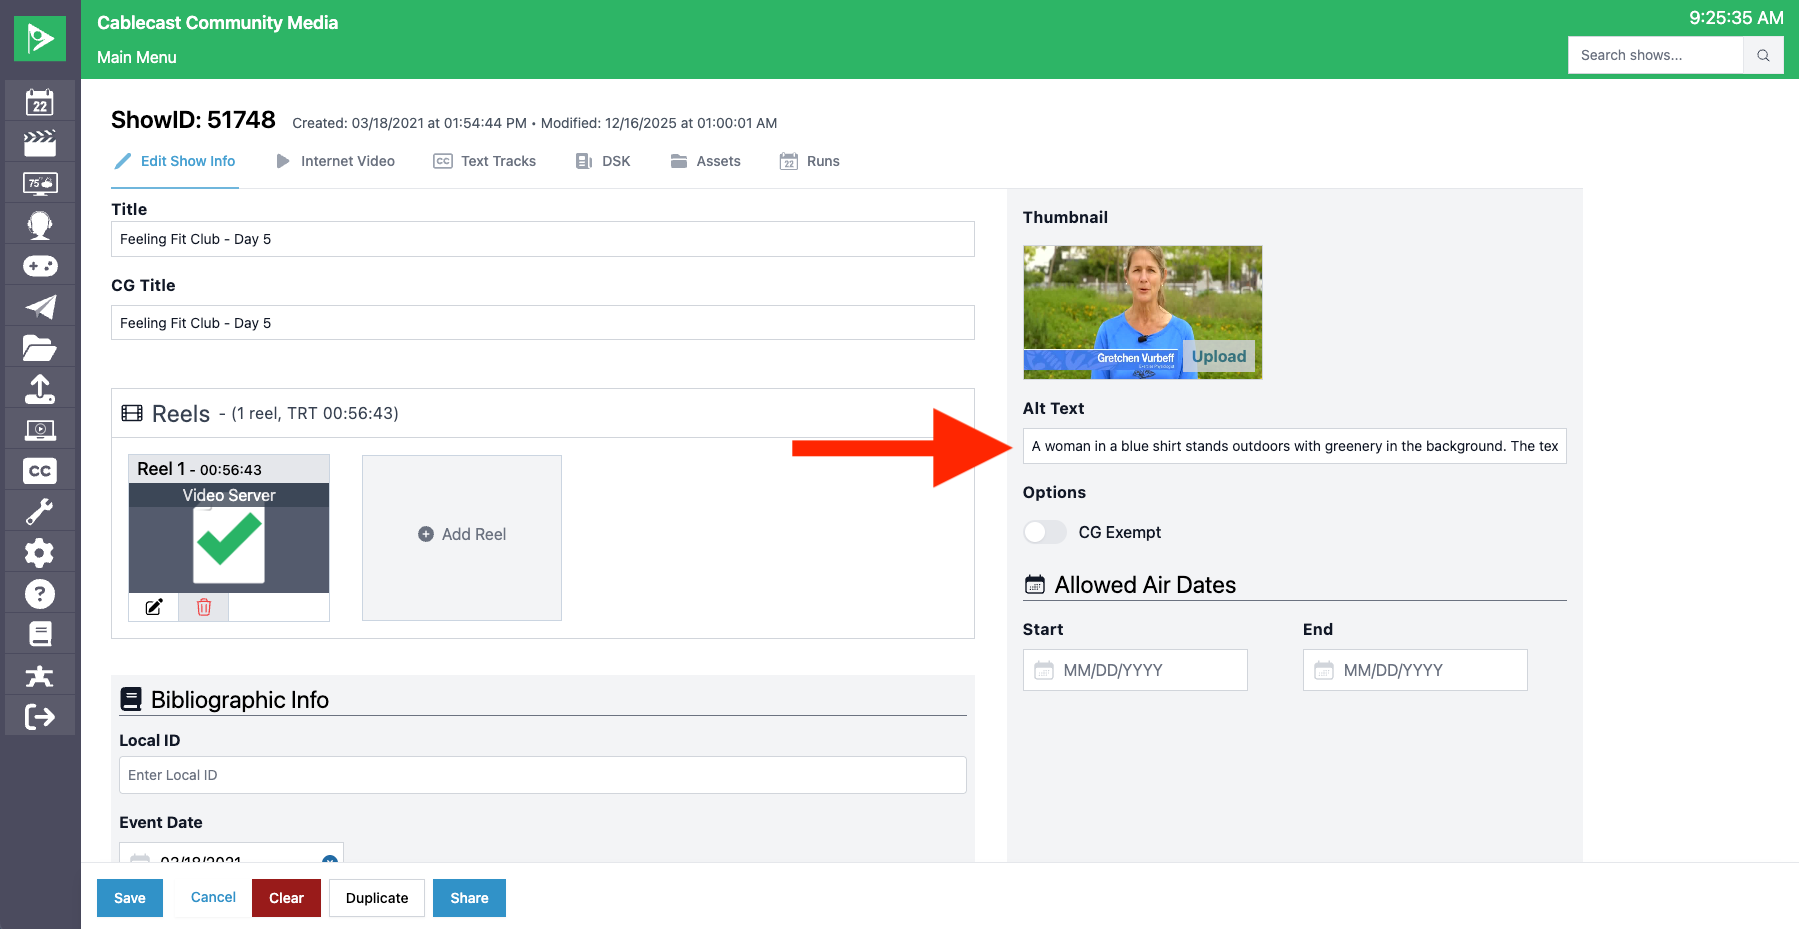
Task: Open the paper plane sidebar icon
Action: pyautogui.click(x=40, y=307)
